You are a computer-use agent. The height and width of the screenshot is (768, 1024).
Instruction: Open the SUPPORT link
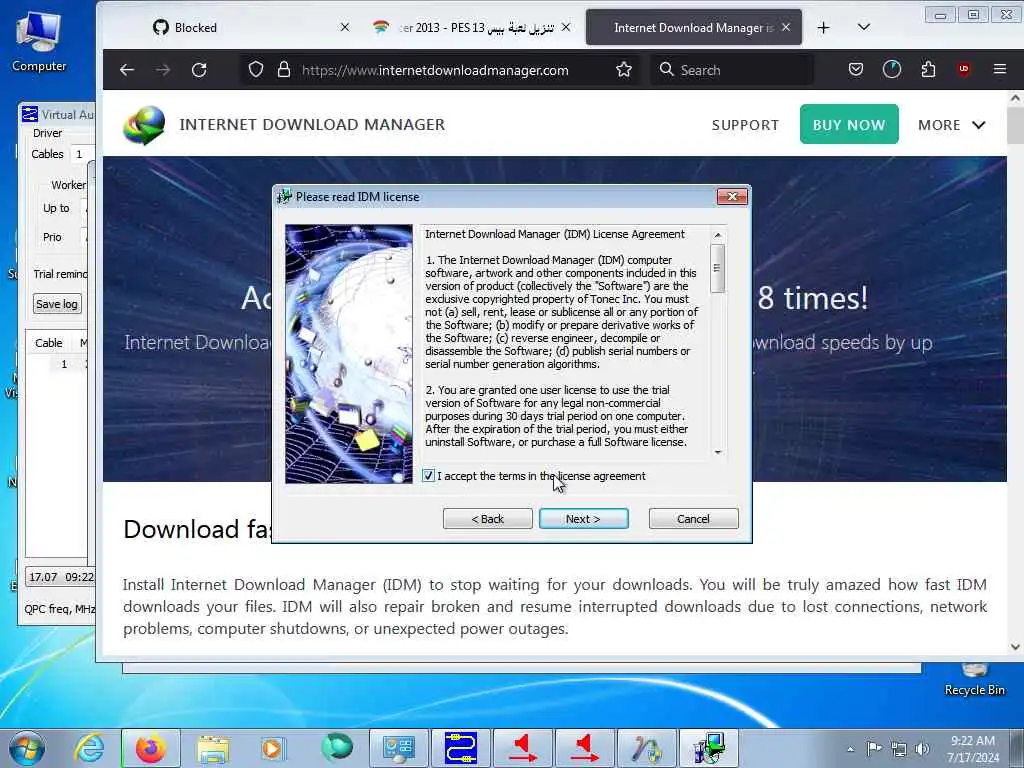click(x=745, y=125)
